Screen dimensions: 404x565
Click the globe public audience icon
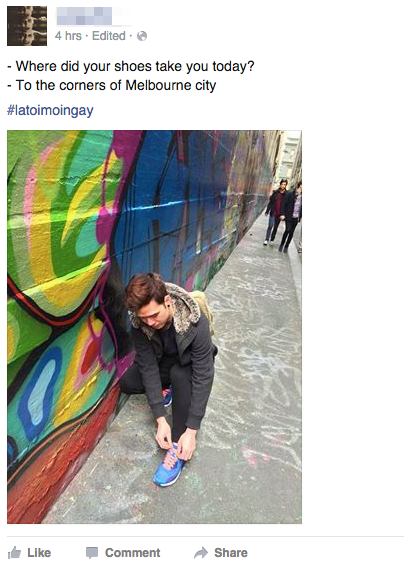142,36
